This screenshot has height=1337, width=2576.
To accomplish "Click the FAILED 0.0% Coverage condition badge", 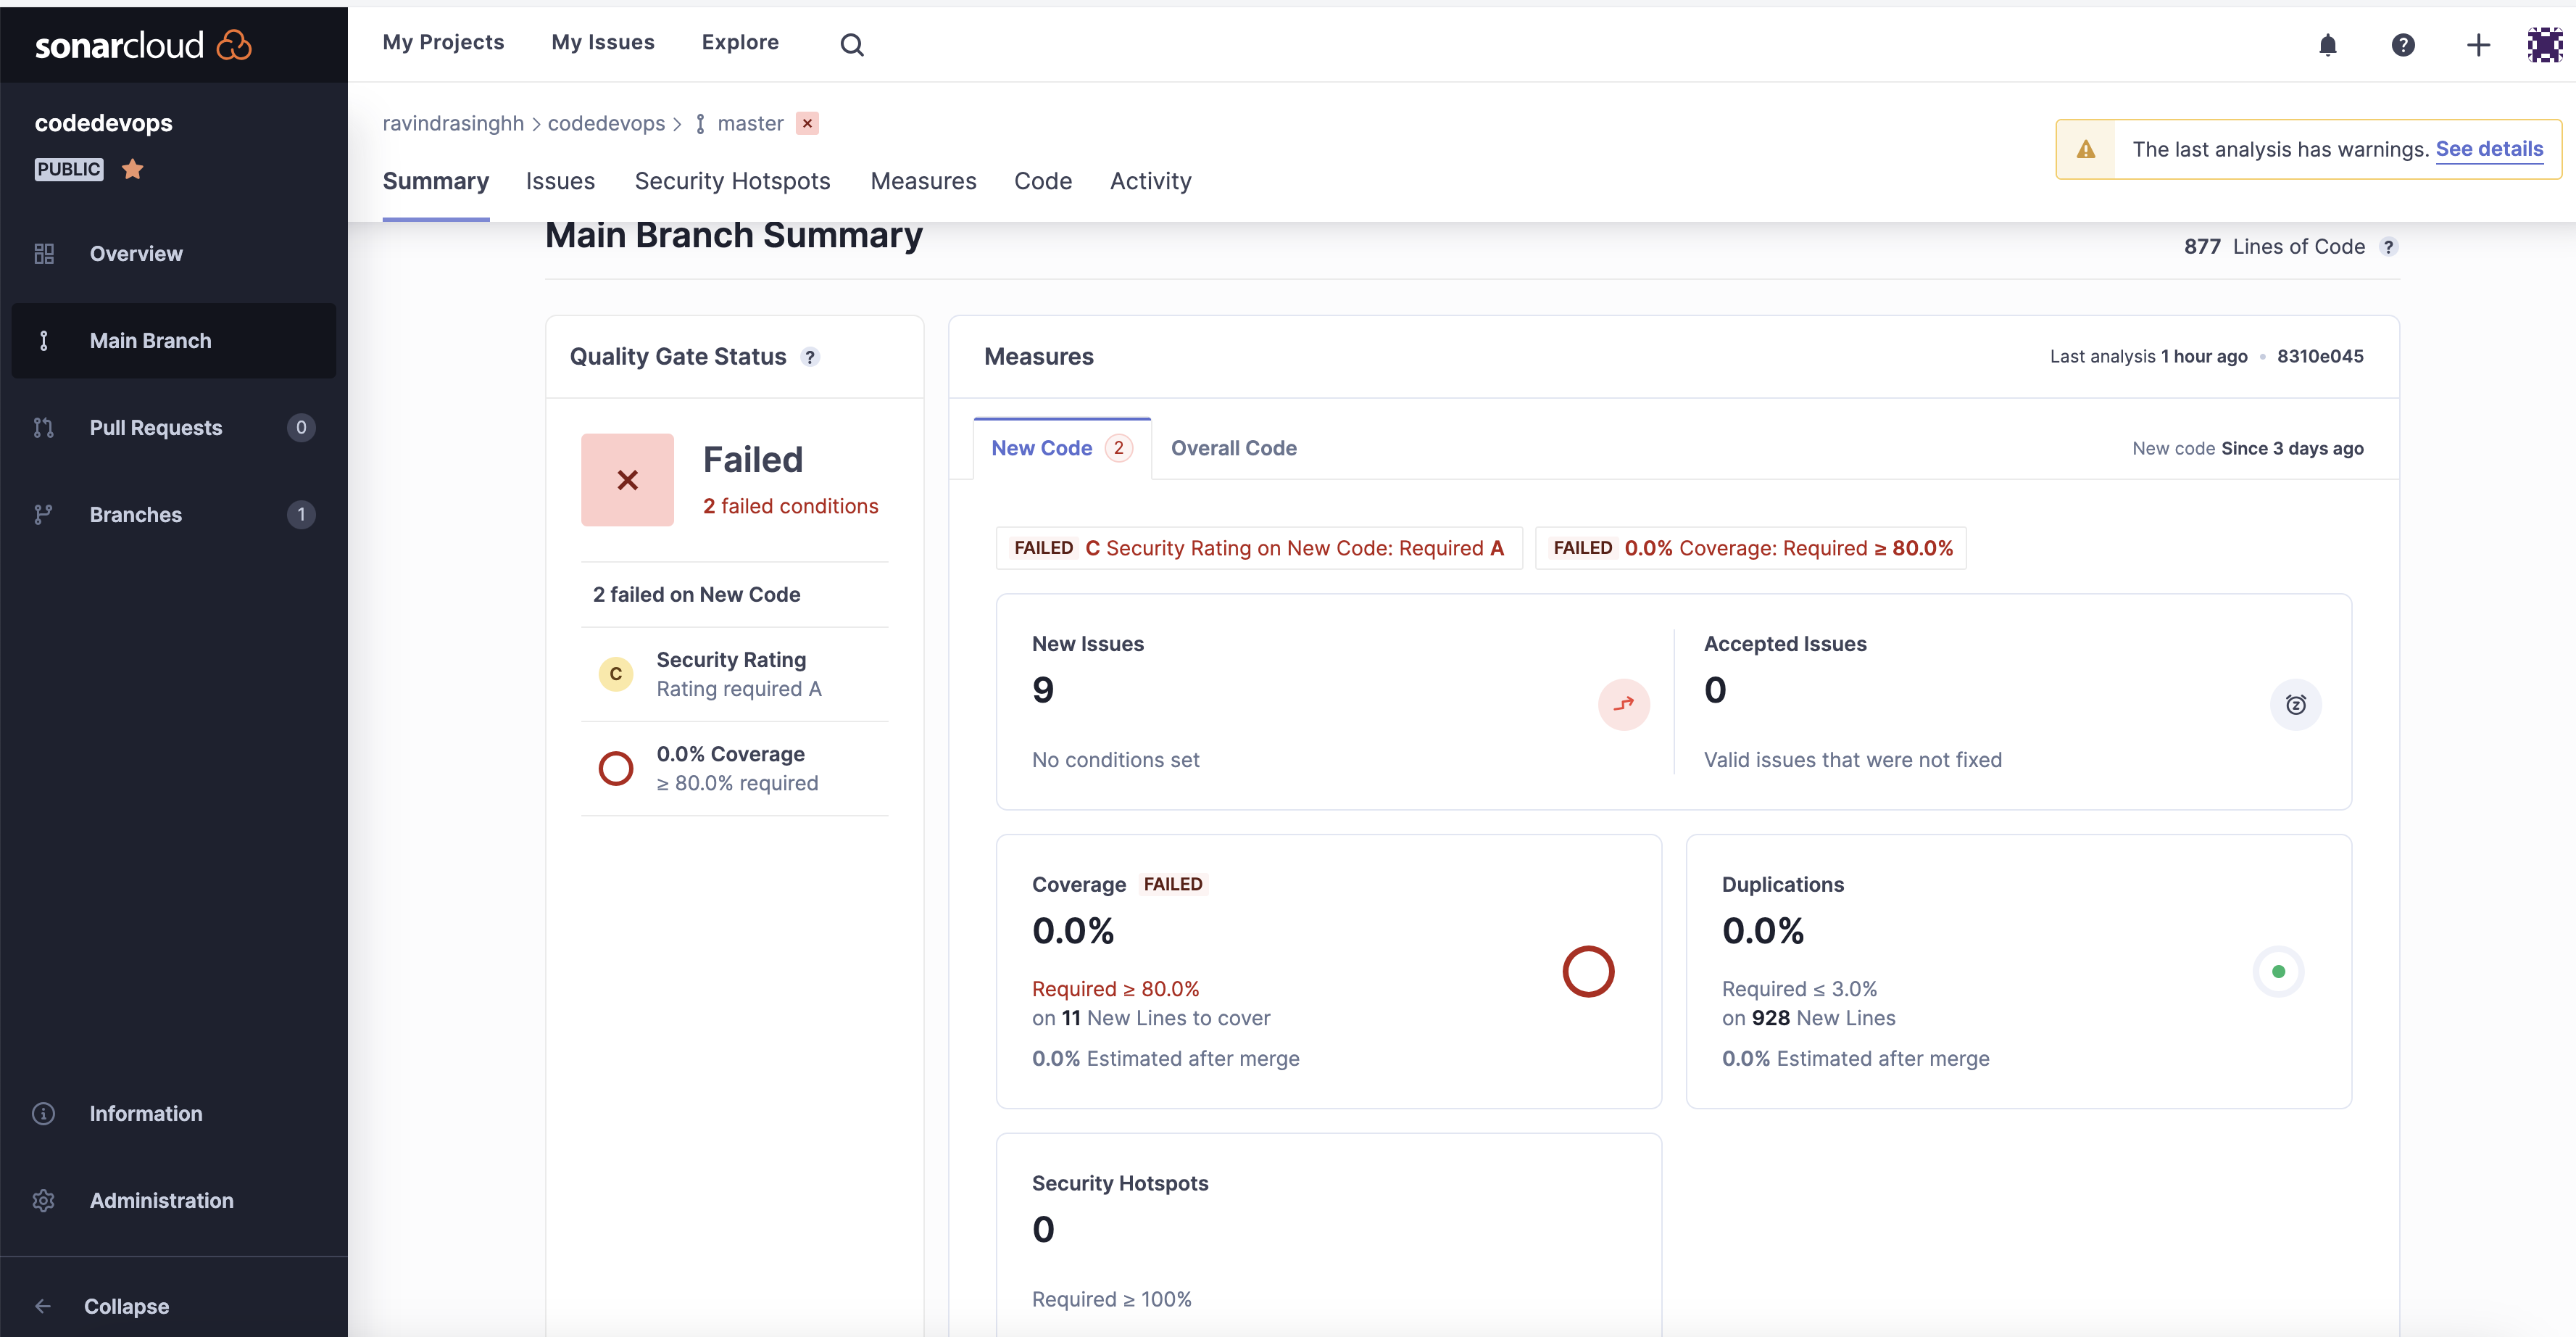I will tap(1750, 548).
